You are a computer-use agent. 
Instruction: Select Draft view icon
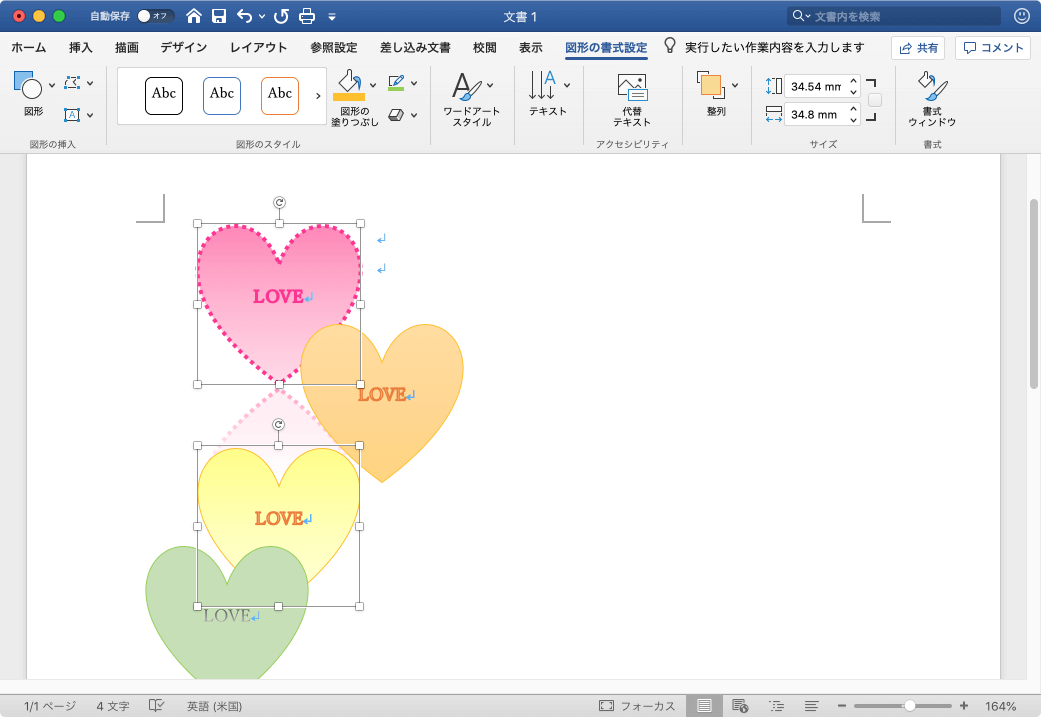point(811,706)
